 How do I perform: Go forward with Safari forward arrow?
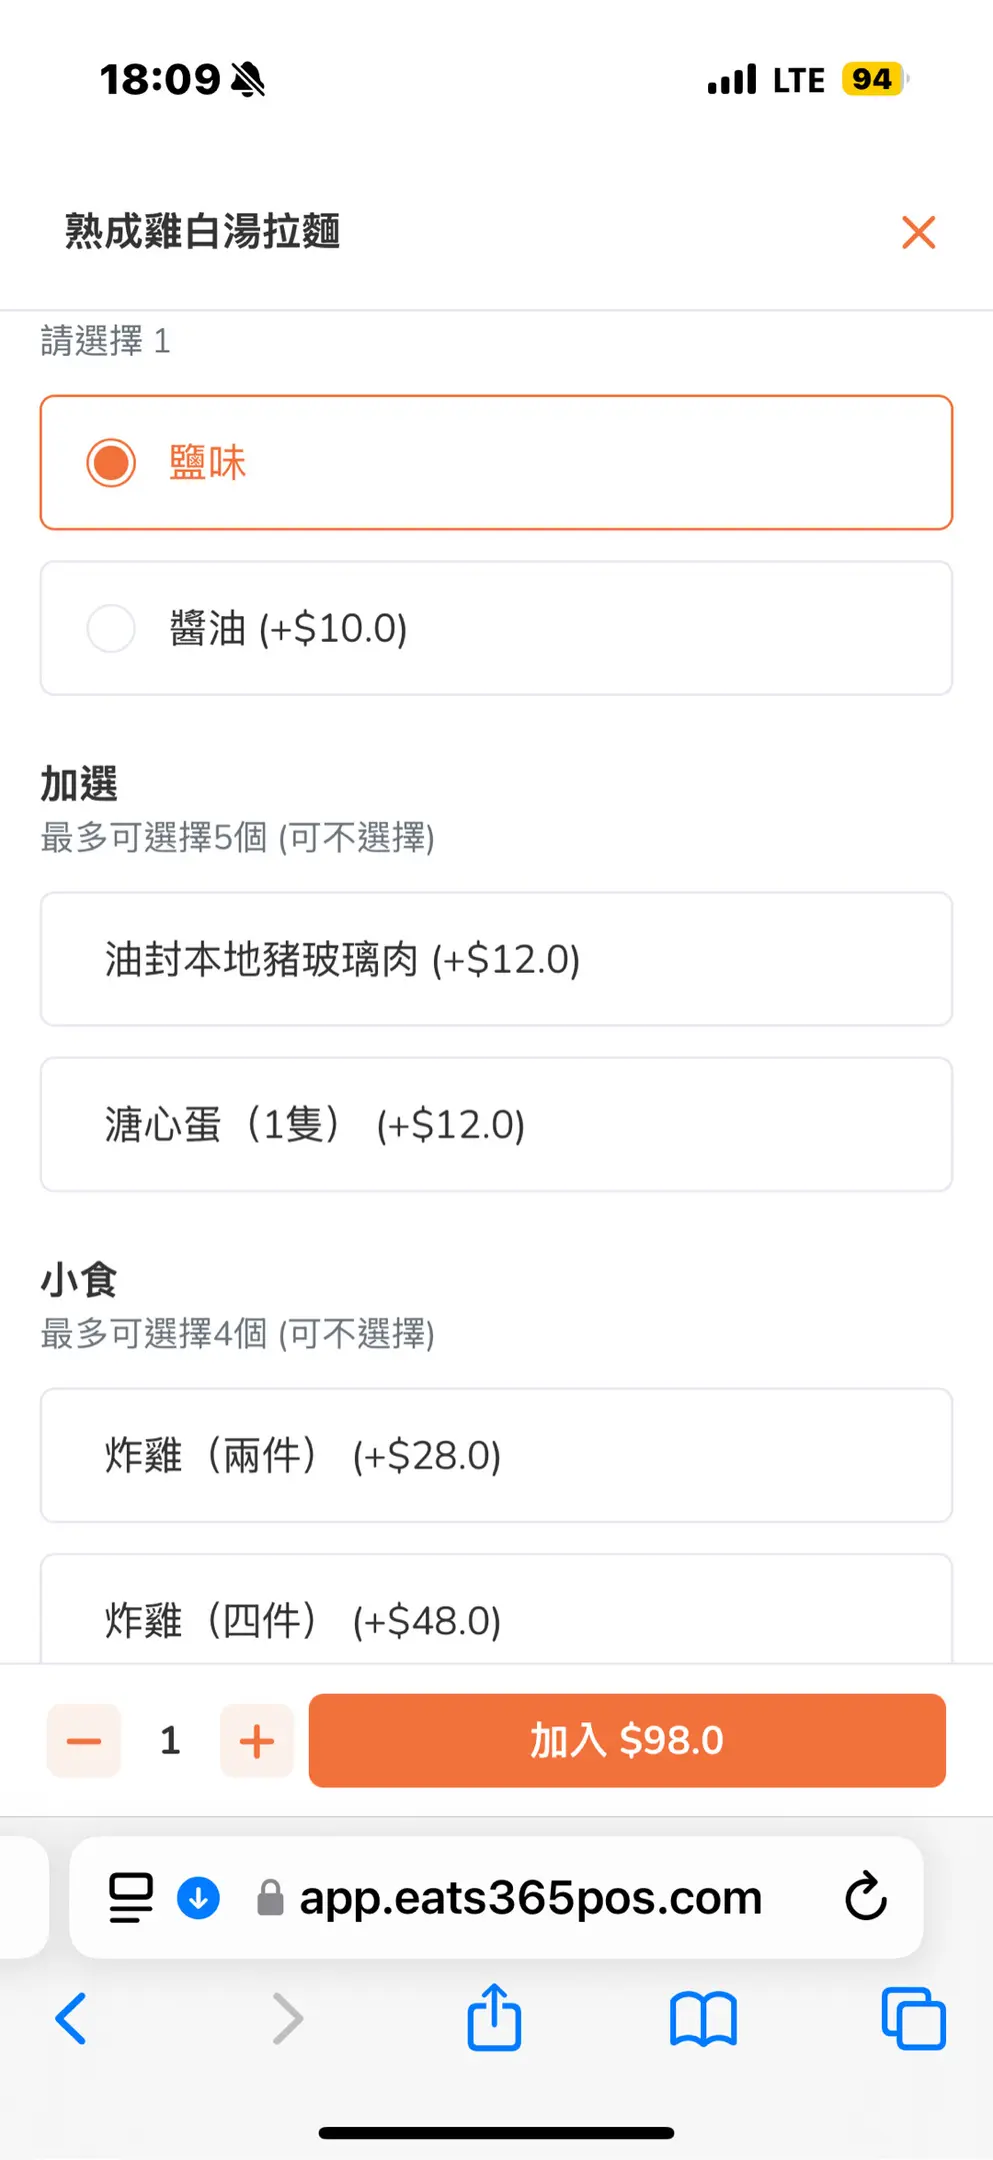point(287,2018)
